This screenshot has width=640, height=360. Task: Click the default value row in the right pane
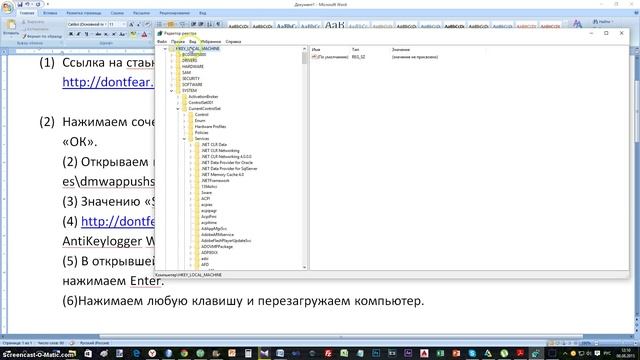(x=375, y=57)
